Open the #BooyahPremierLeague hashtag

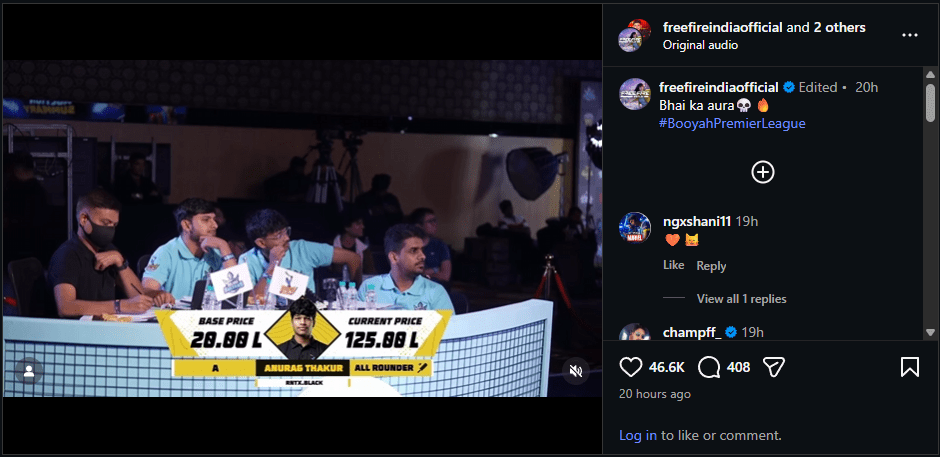[732, 124]
